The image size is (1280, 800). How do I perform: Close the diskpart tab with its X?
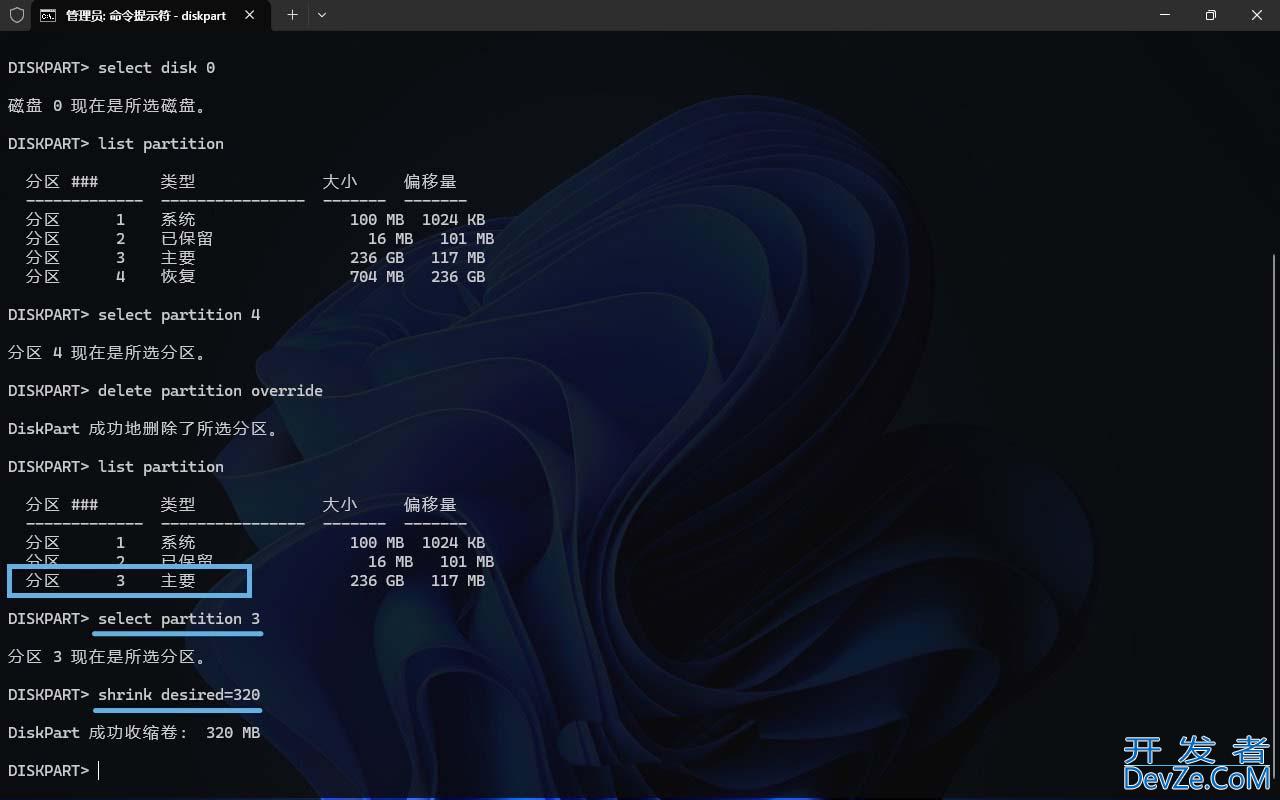click(x=250, y=15)
